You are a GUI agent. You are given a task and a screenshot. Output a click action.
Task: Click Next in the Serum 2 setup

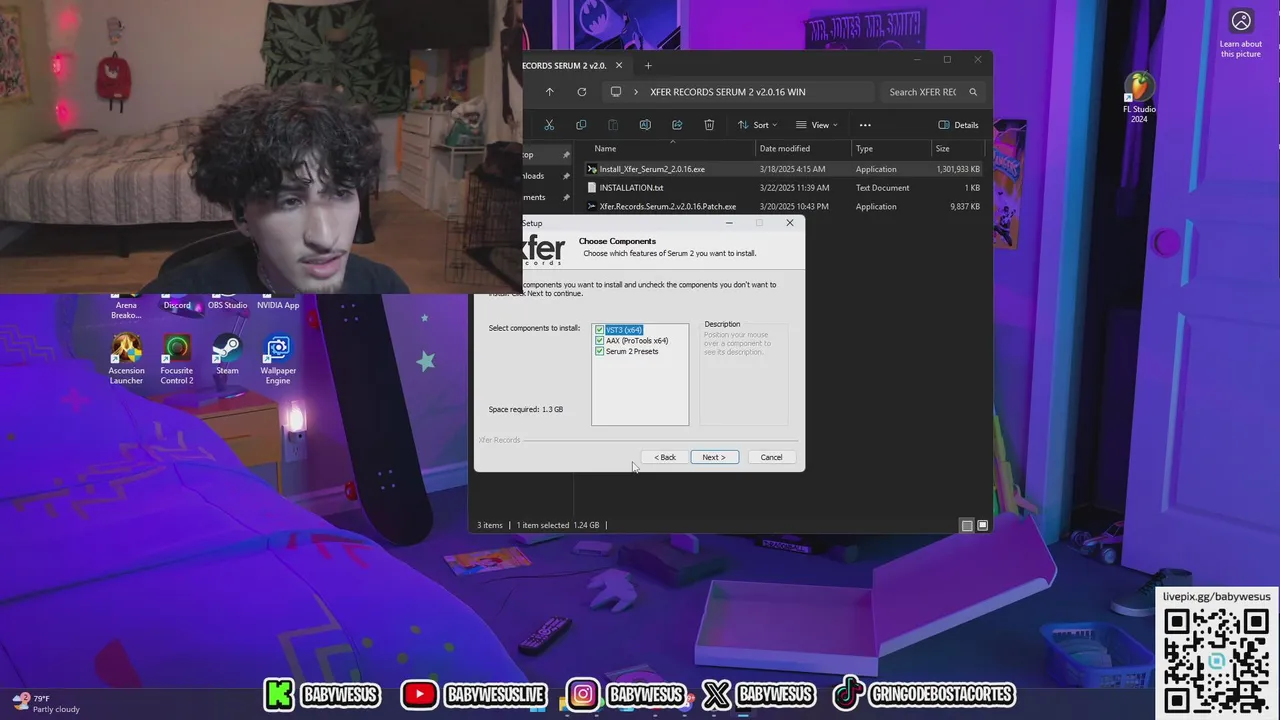click(x=714, y=457)
